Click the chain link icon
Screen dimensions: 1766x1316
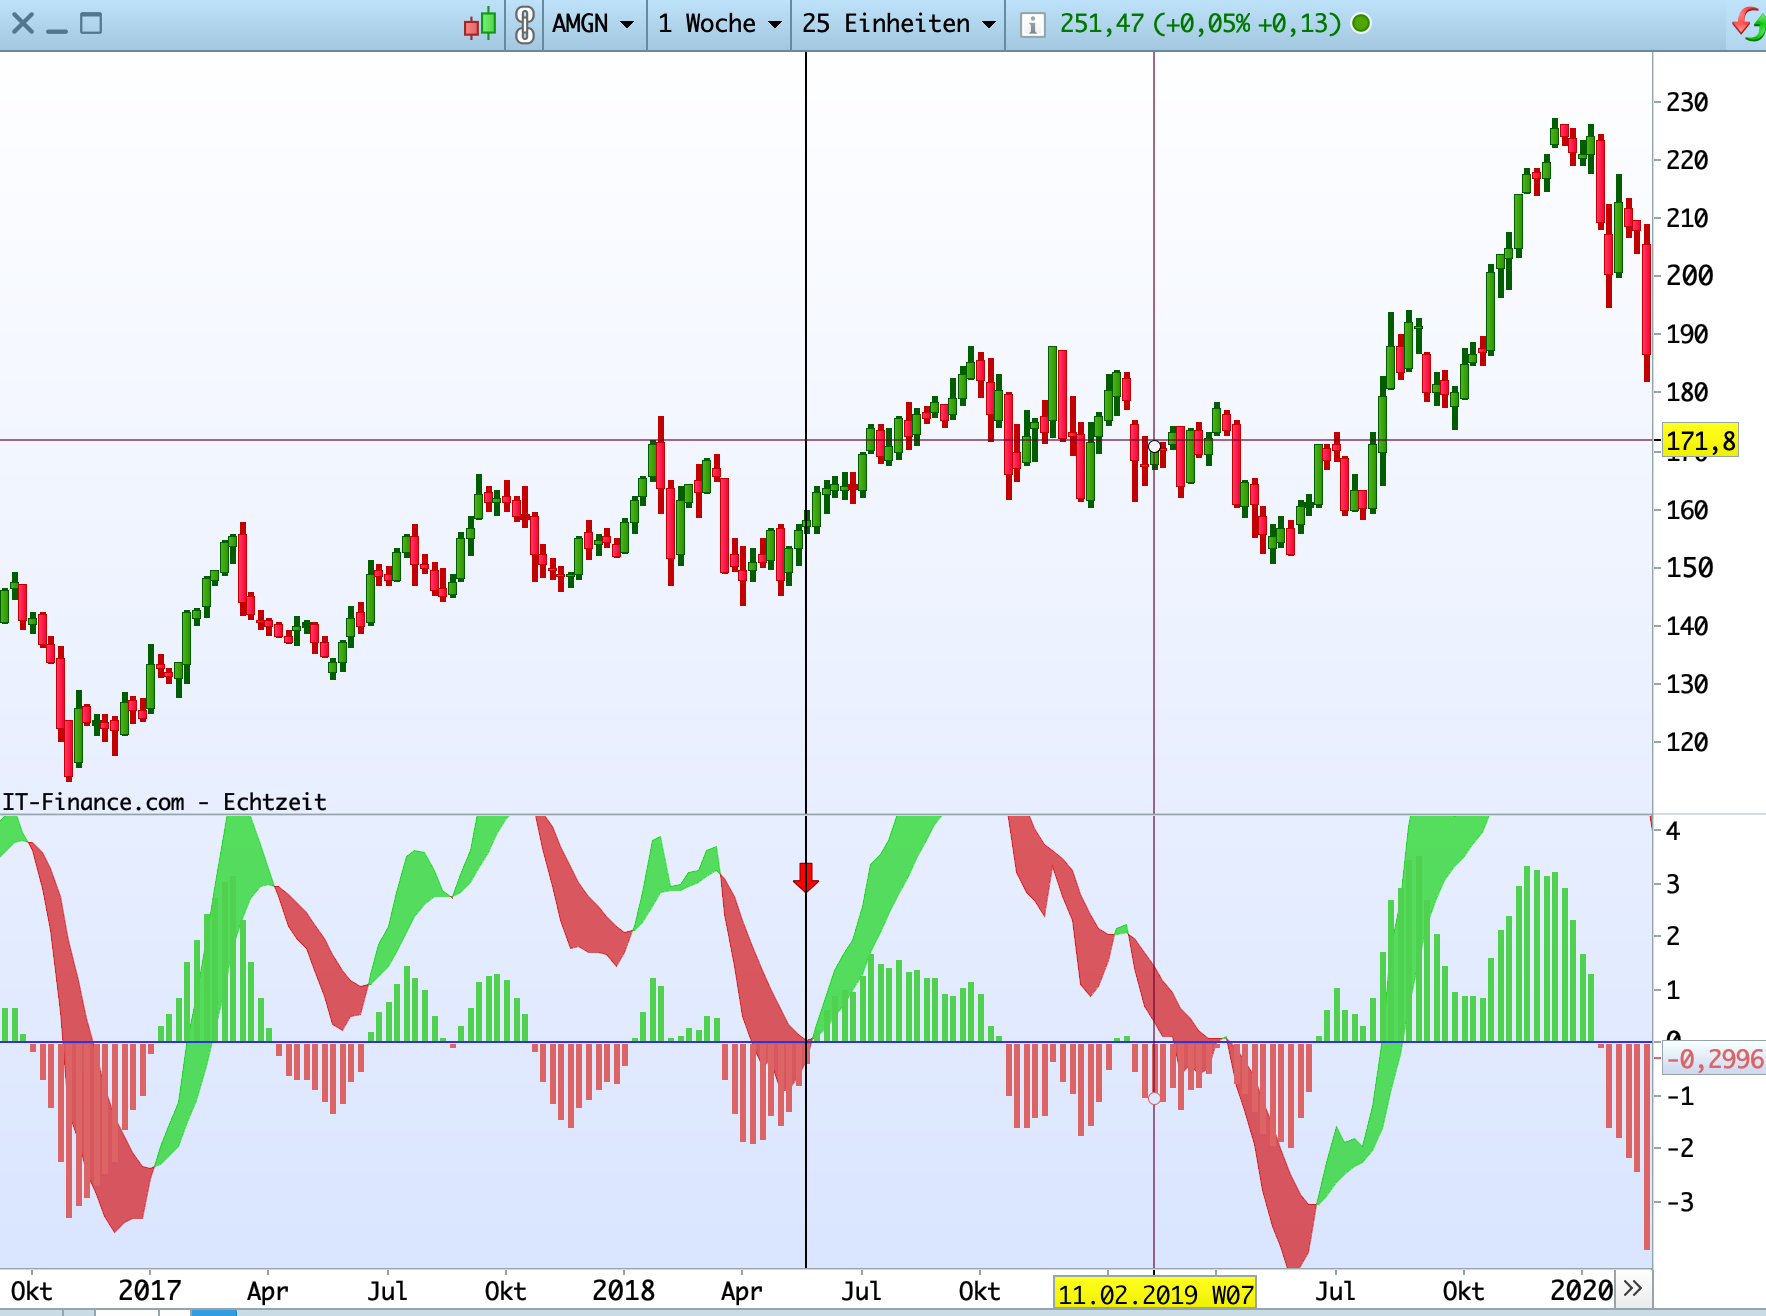525,23
